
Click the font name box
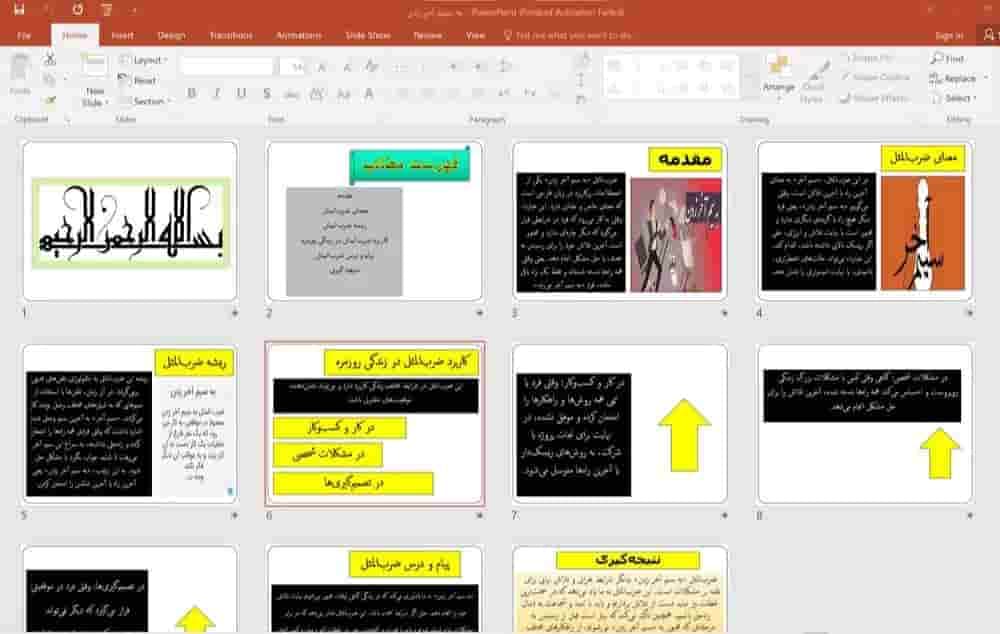(227, 66)
